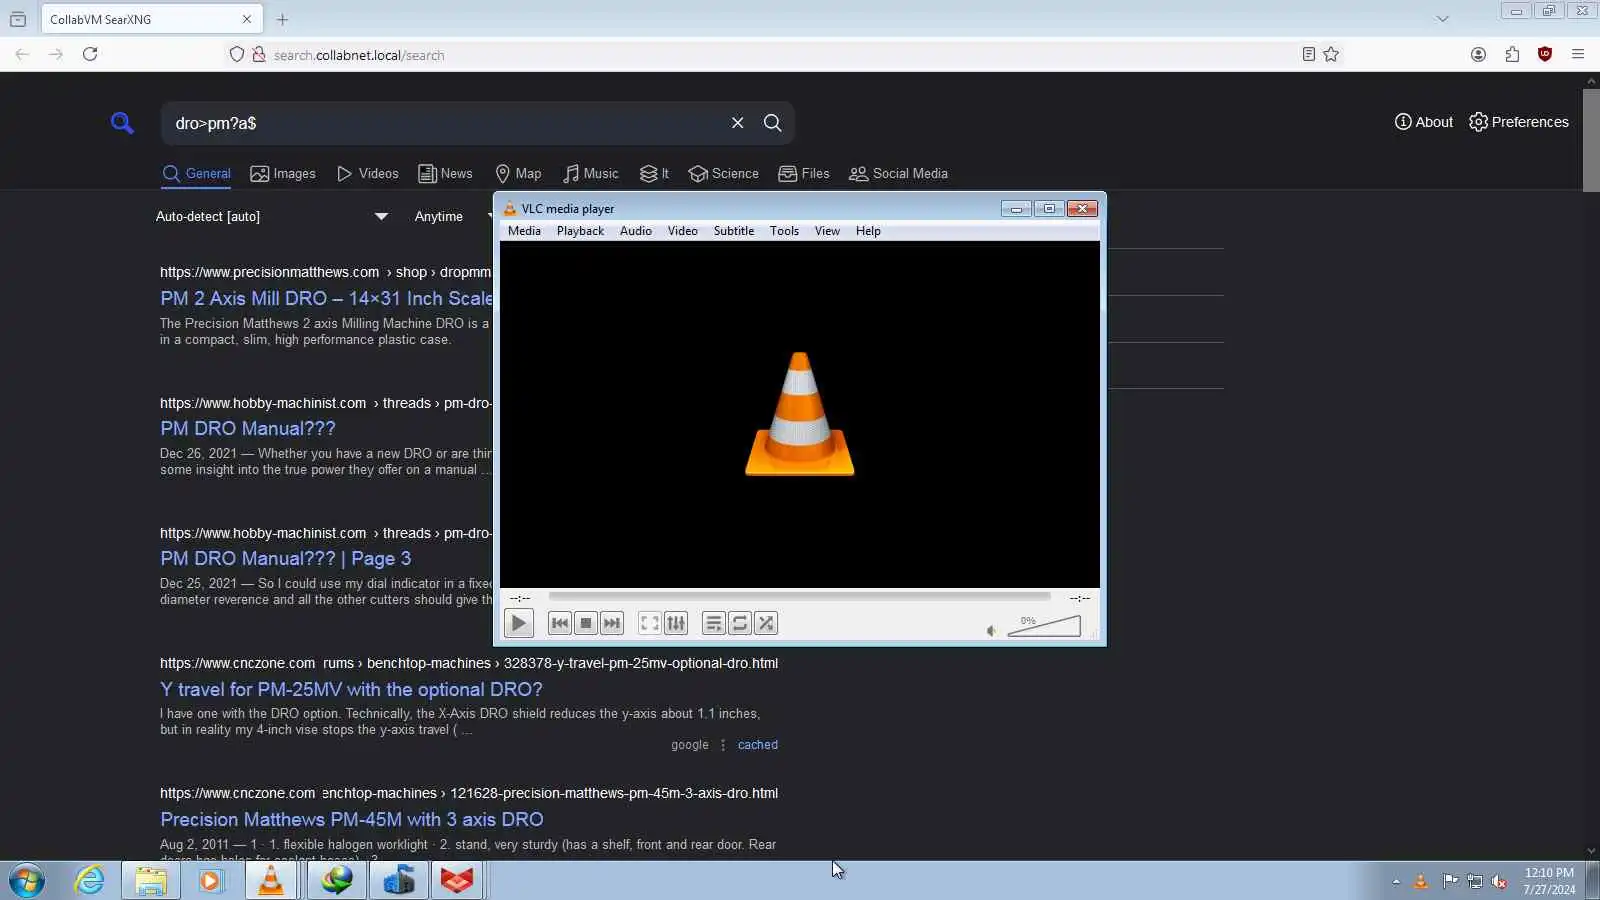Skip to next media in VLC
The height and width of the screenshot is (900, 1600).
612,624
